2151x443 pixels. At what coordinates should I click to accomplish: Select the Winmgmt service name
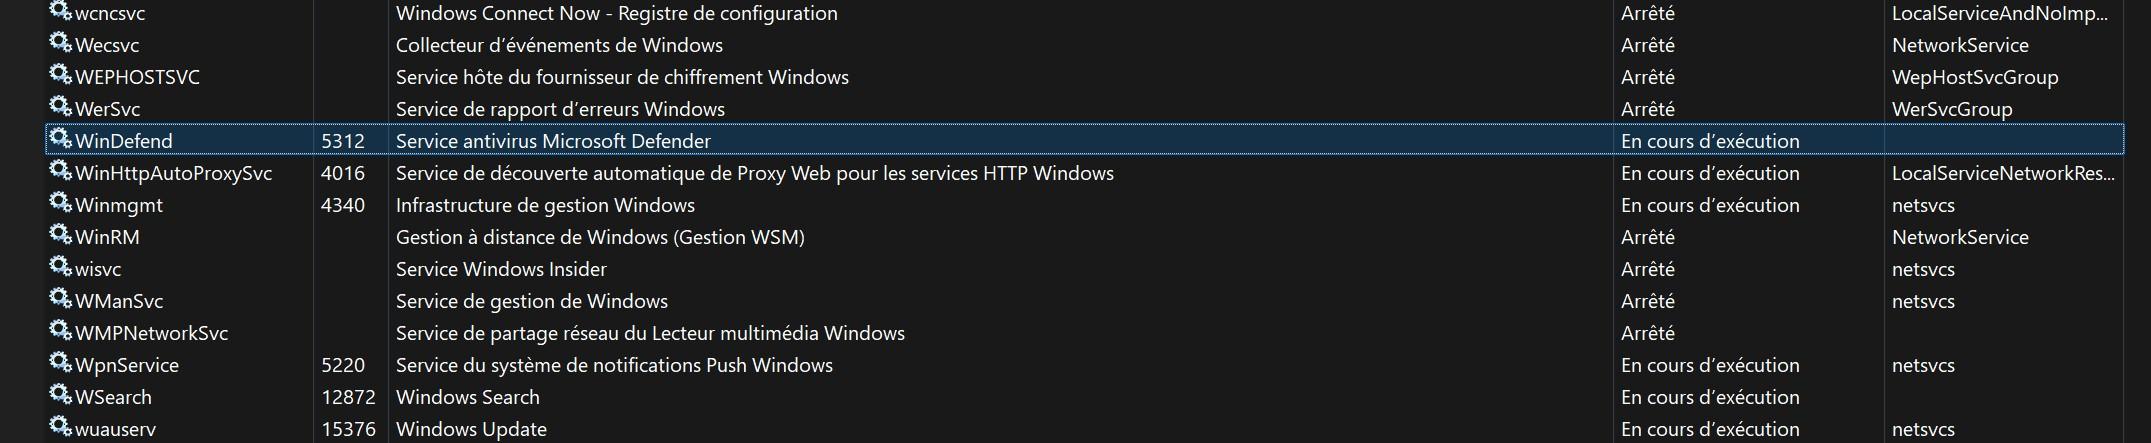(119, 205)
